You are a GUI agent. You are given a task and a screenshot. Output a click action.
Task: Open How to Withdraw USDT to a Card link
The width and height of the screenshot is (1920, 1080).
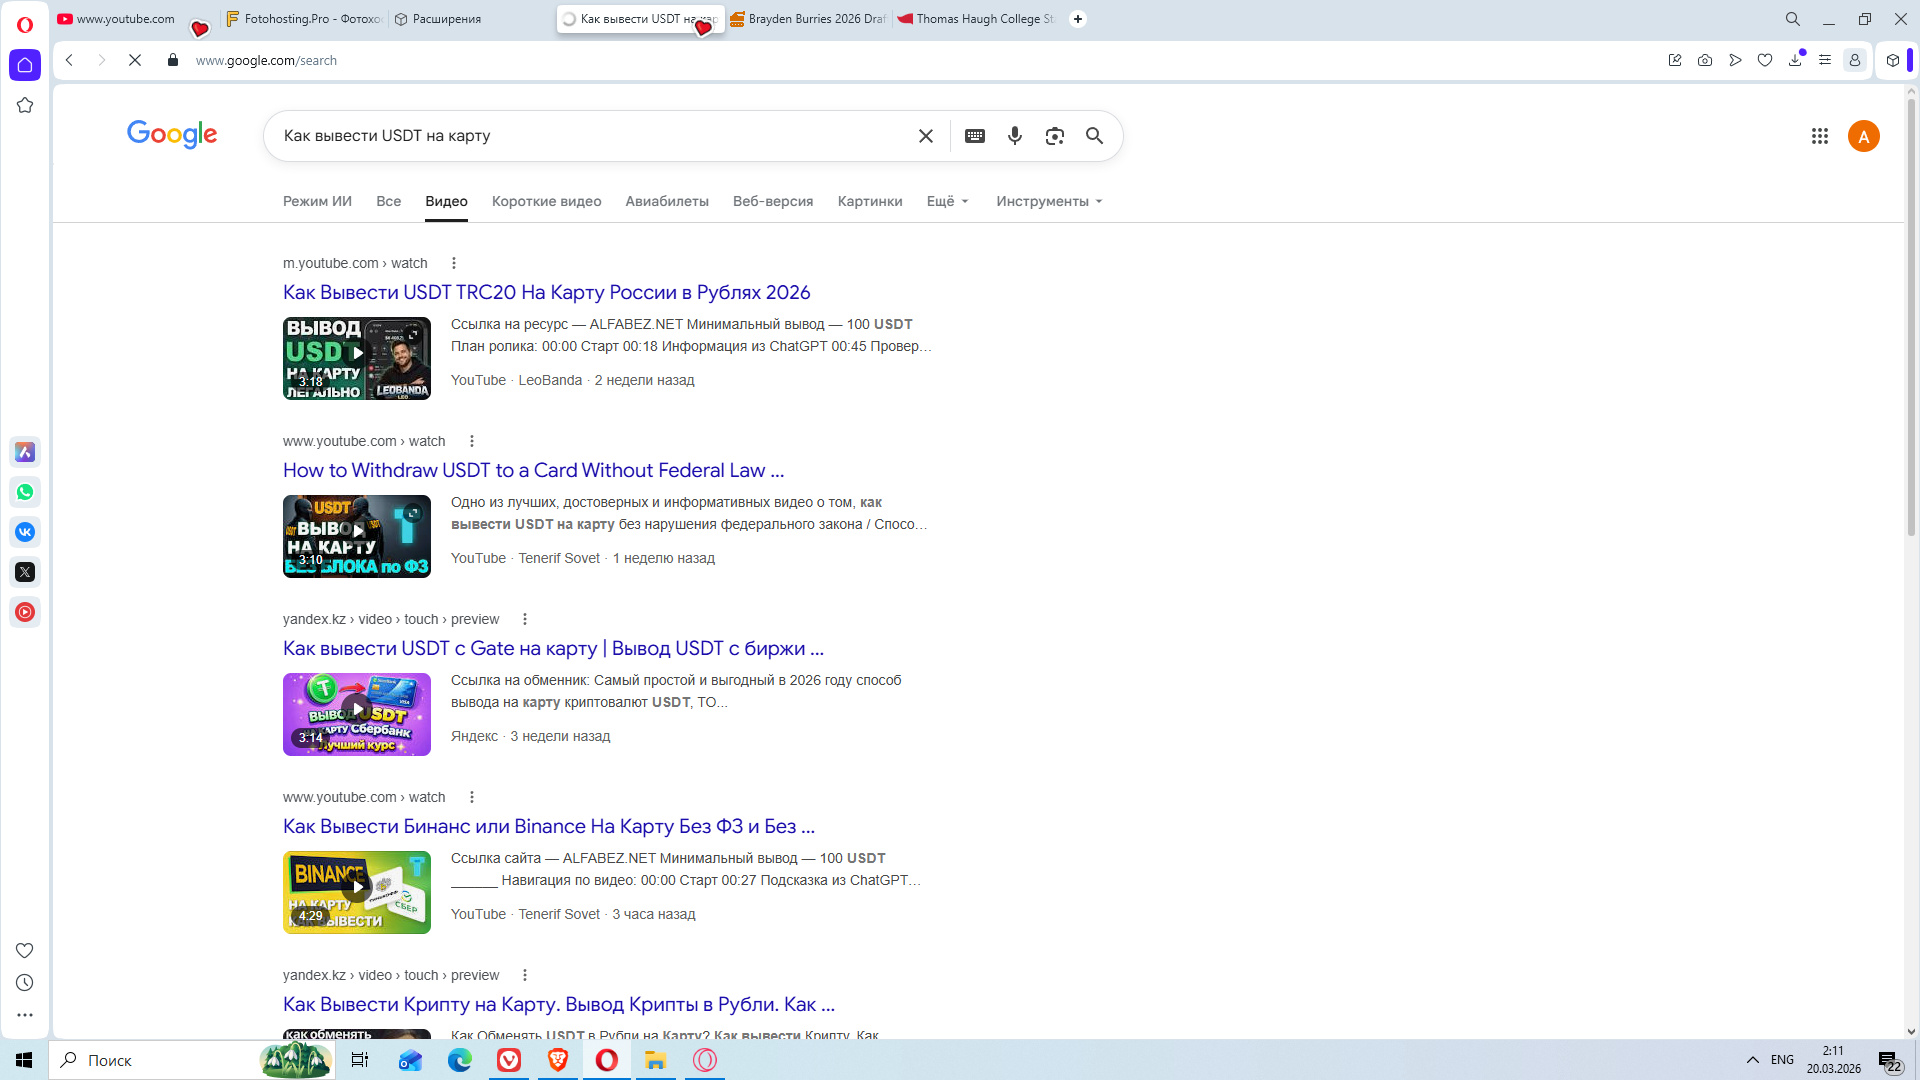pos(533,470)
